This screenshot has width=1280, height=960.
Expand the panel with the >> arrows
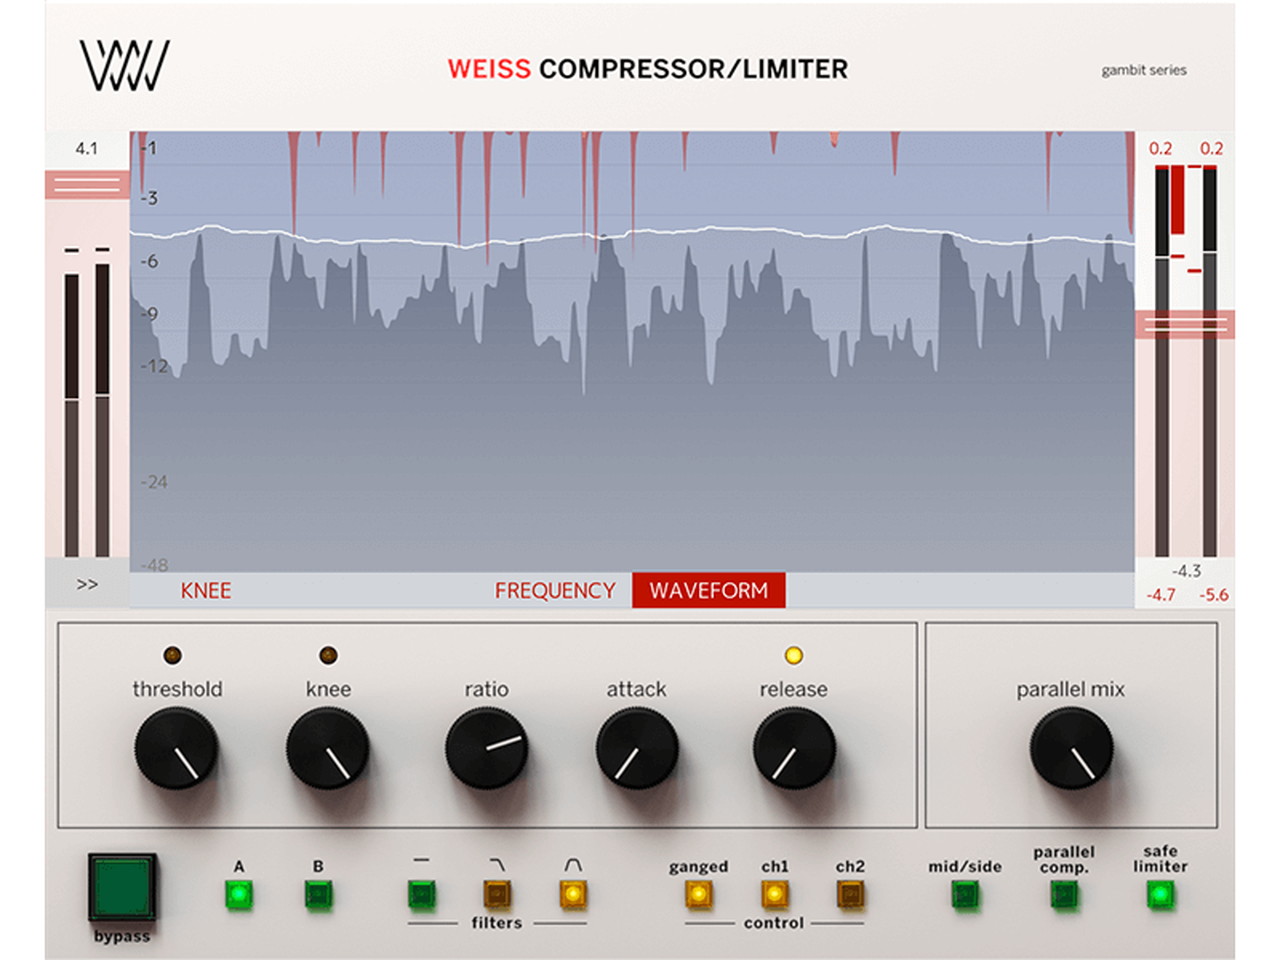[87, 584]
